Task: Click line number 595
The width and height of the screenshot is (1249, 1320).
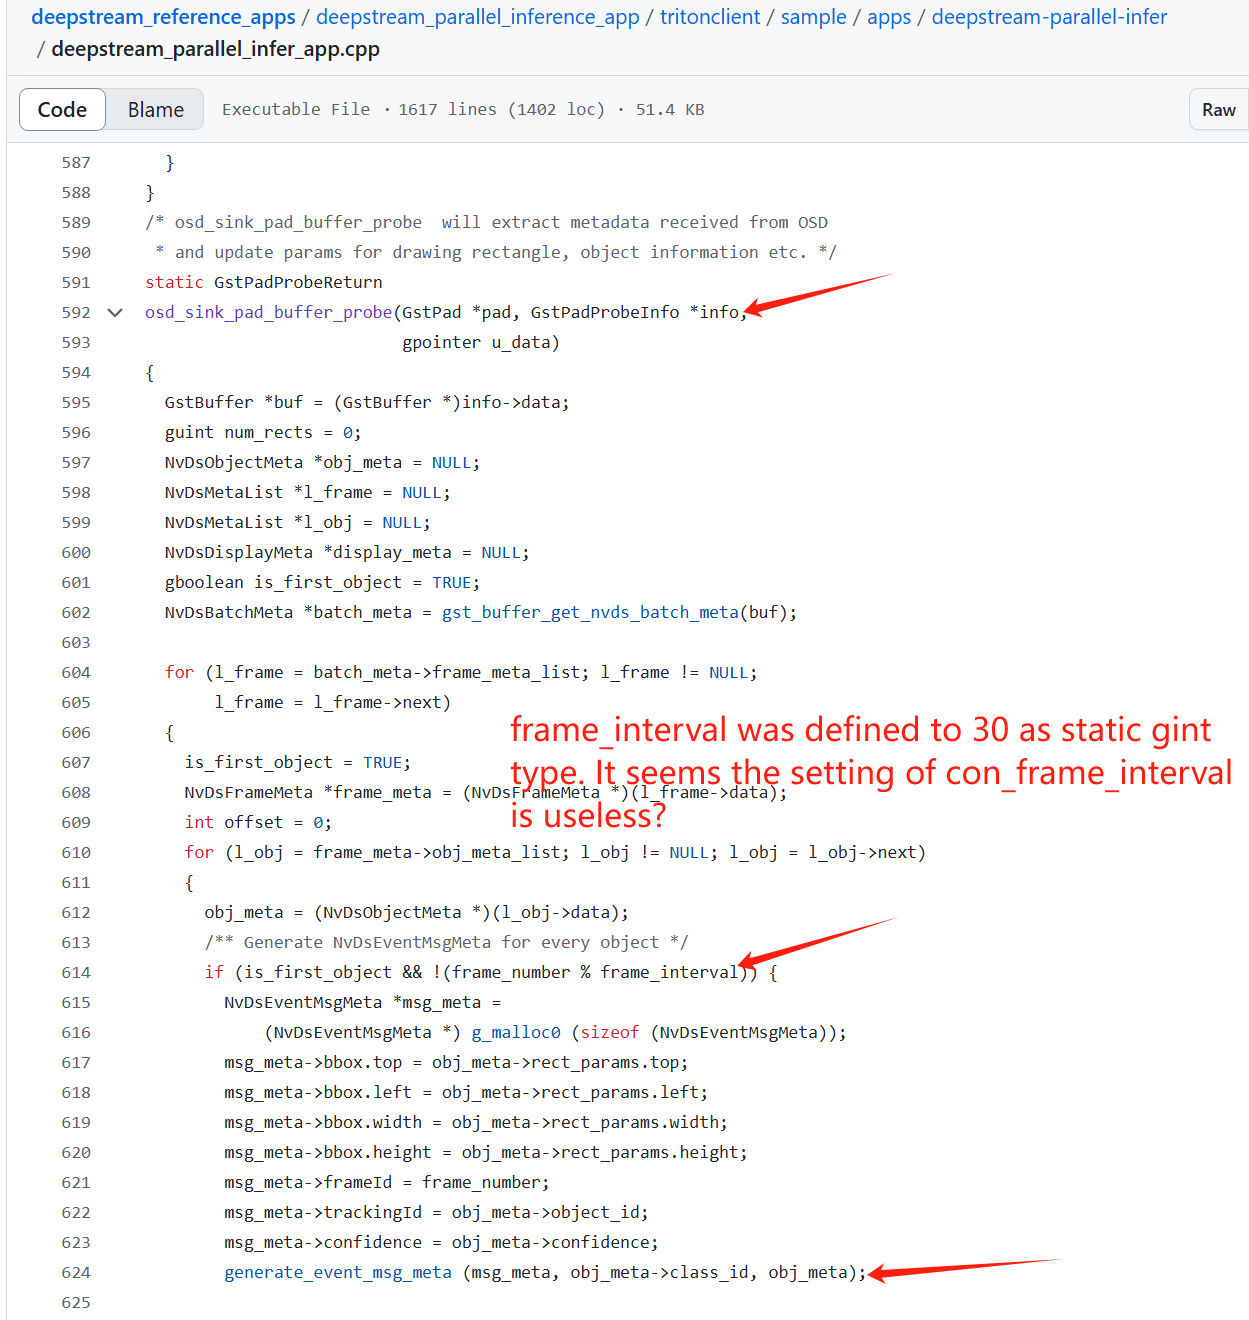Action: (76, 403)
